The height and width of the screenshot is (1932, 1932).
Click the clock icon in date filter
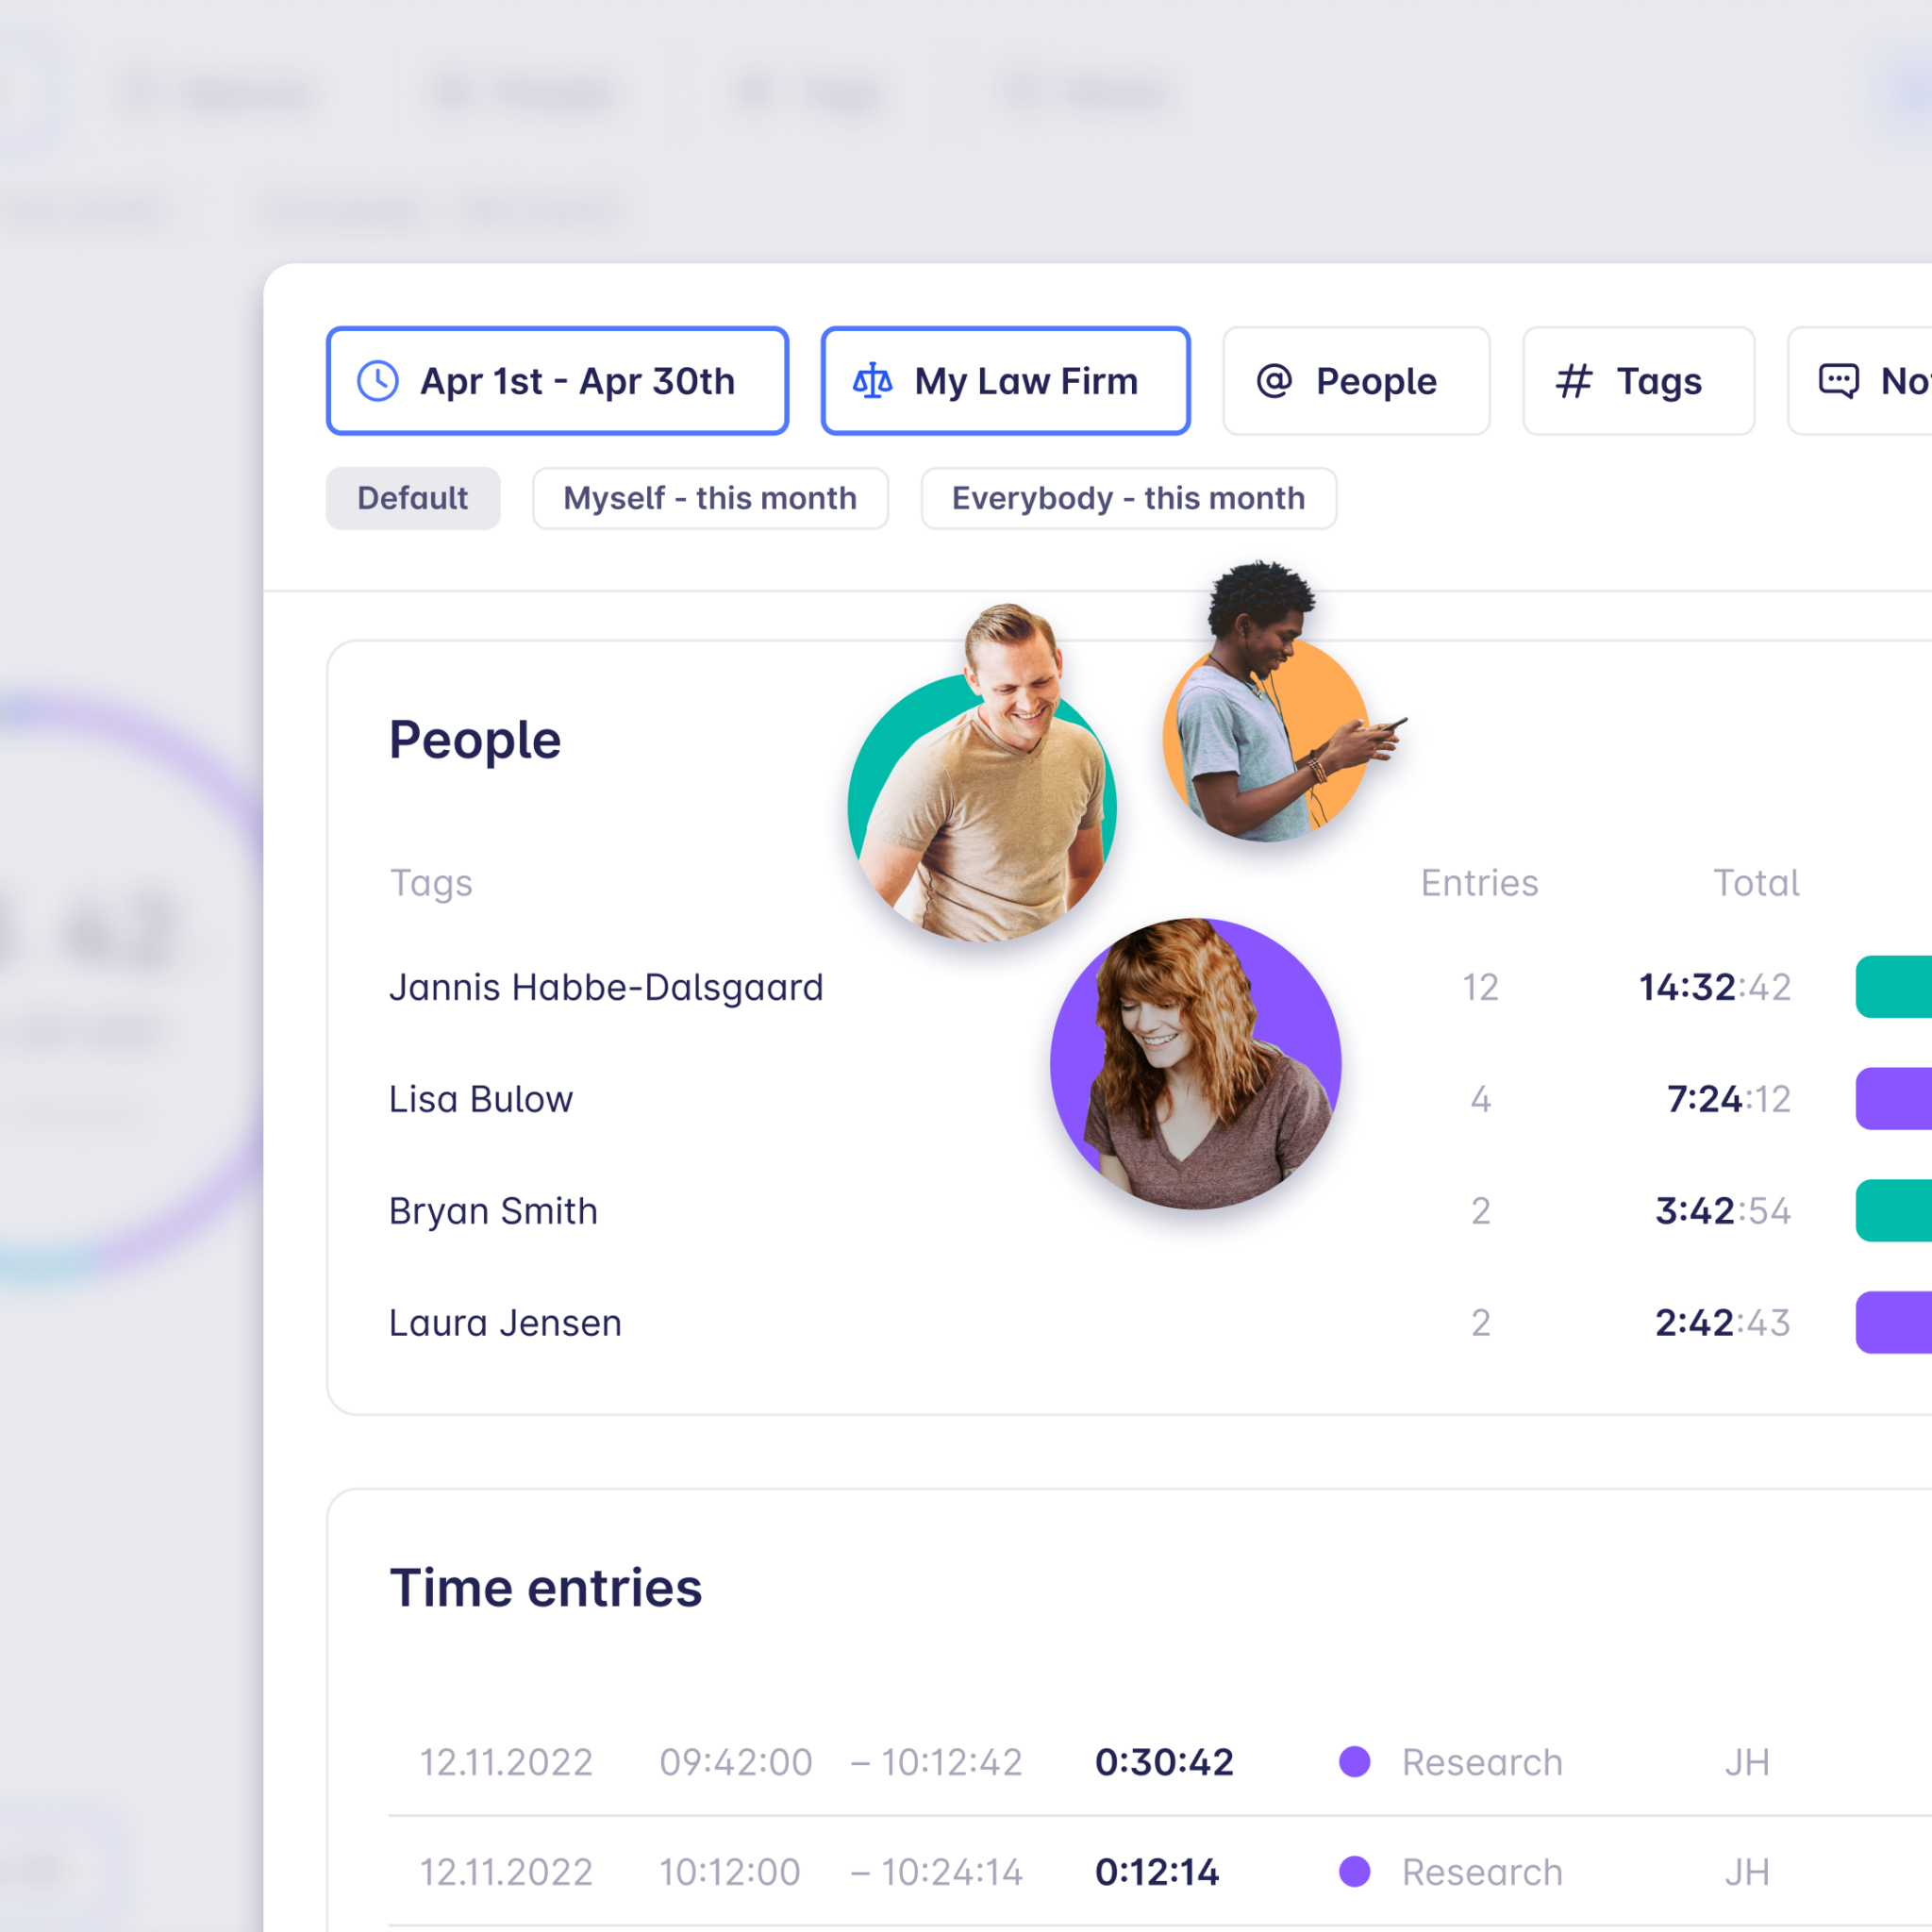tap(378, 381)
